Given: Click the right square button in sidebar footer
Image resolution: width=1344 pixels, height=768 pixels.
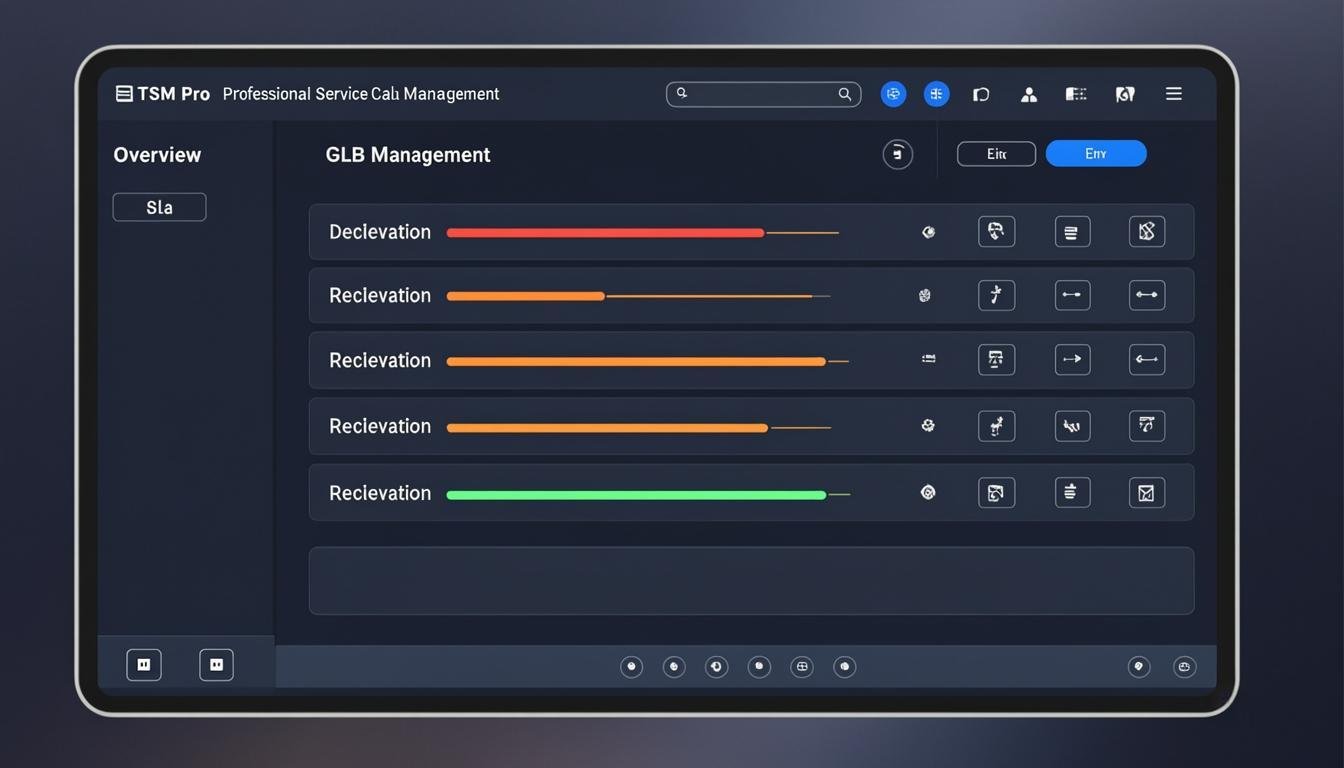Looking at the screenshot, I should click(216, 665).
